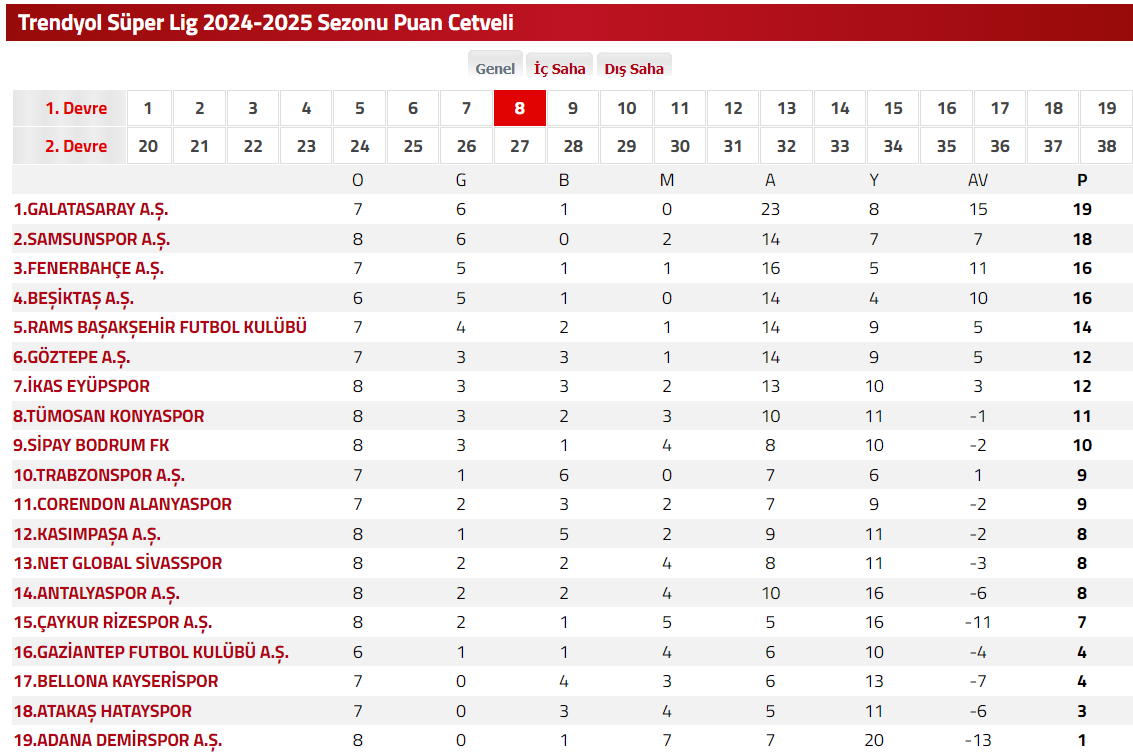Open the Galatasaray A.Ş. team link
Image resolution: width=1133 pixels, height=755 pixels.
click(x=91, y=210)
